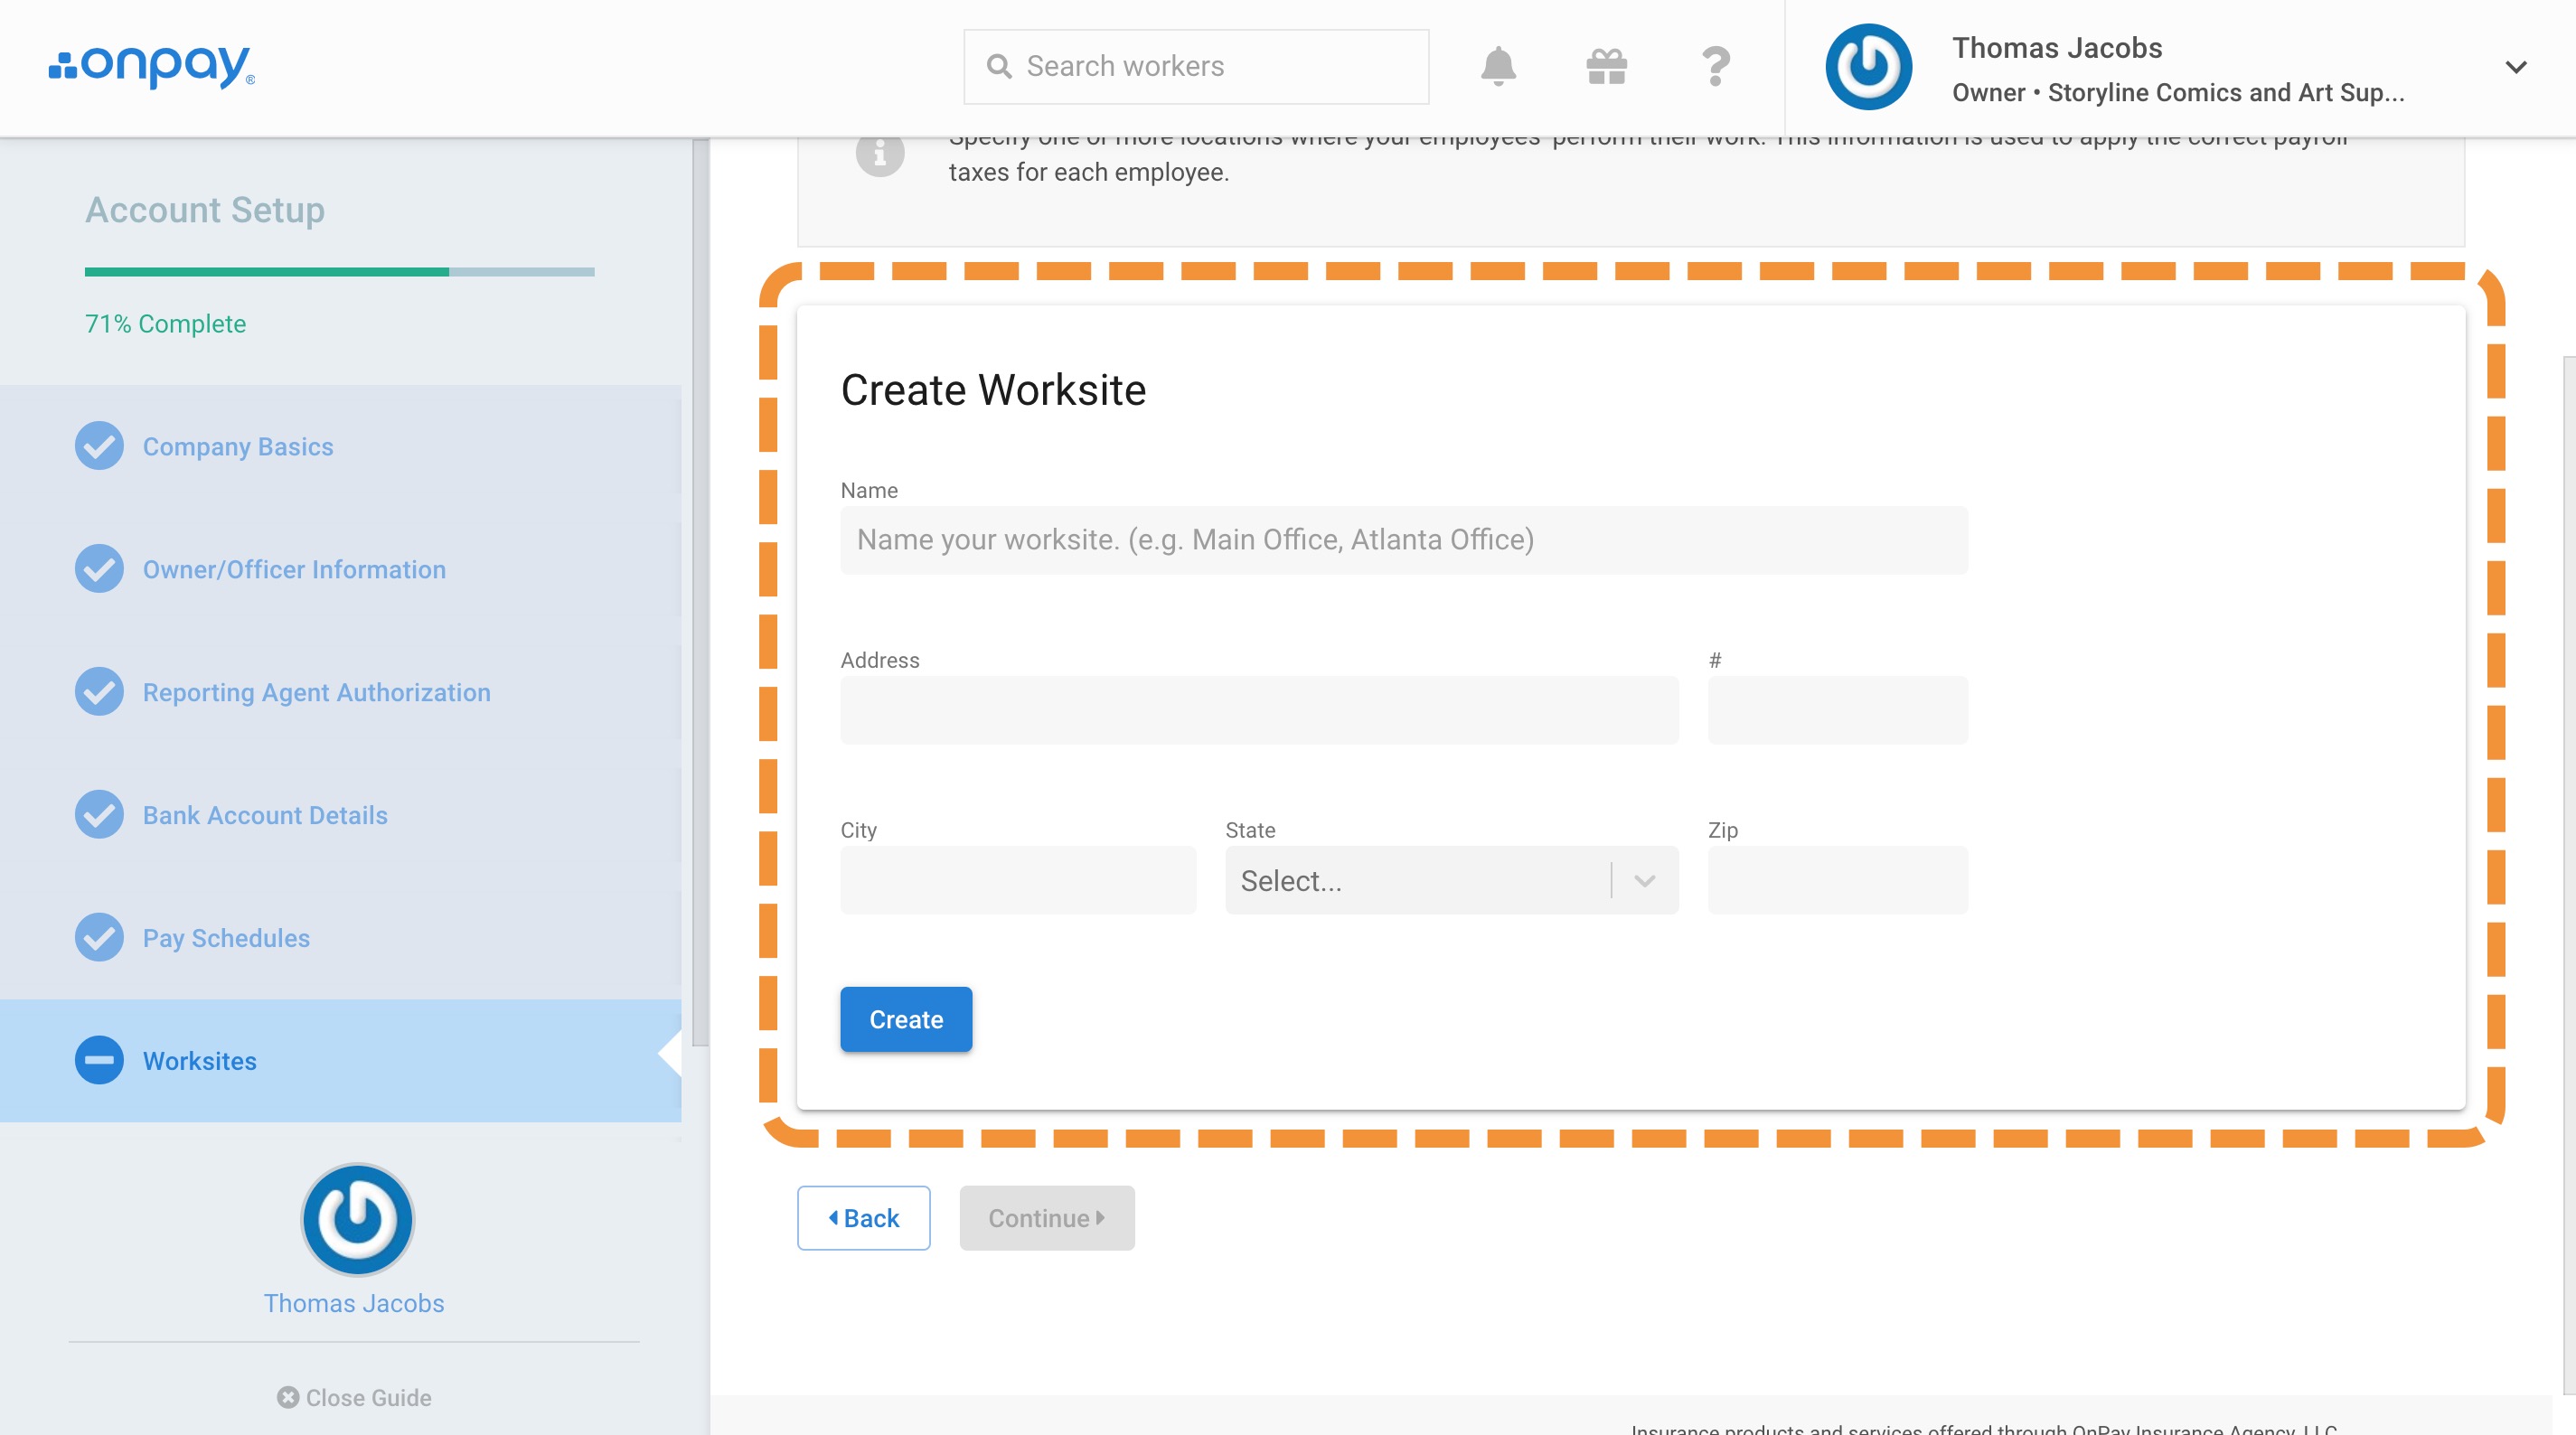The width and height of the screenshot is (2576, 1435).
Task: Click sidebar Thomas Jacobs profile avatar
Action: pyautogui.click(x=357, y=1219)
